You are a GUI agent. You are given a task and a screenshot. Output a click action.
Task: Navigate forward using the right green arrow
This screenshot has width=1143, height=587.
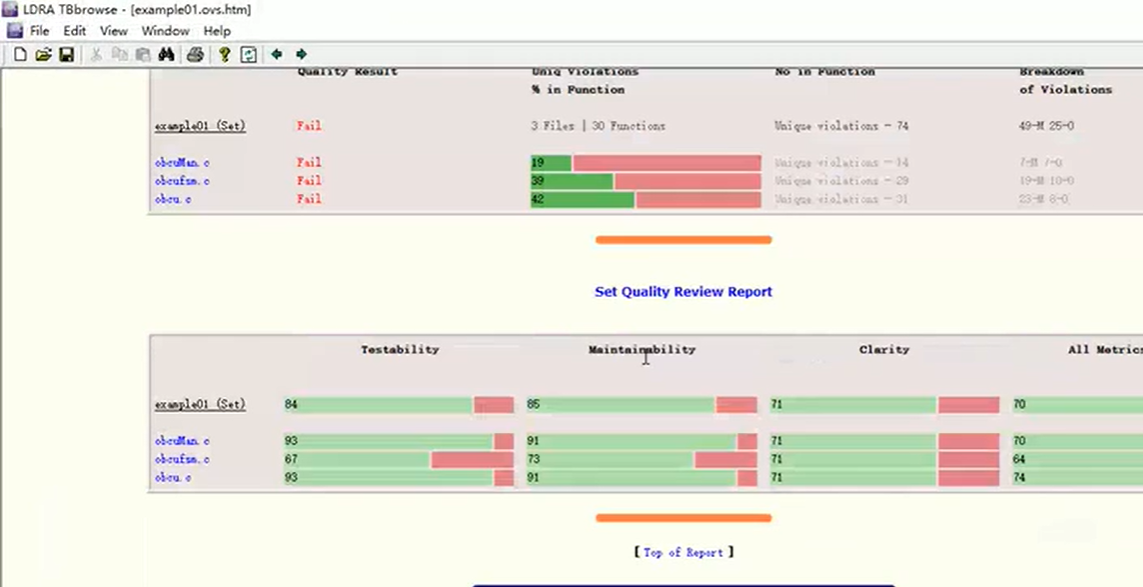click(301, 55)
